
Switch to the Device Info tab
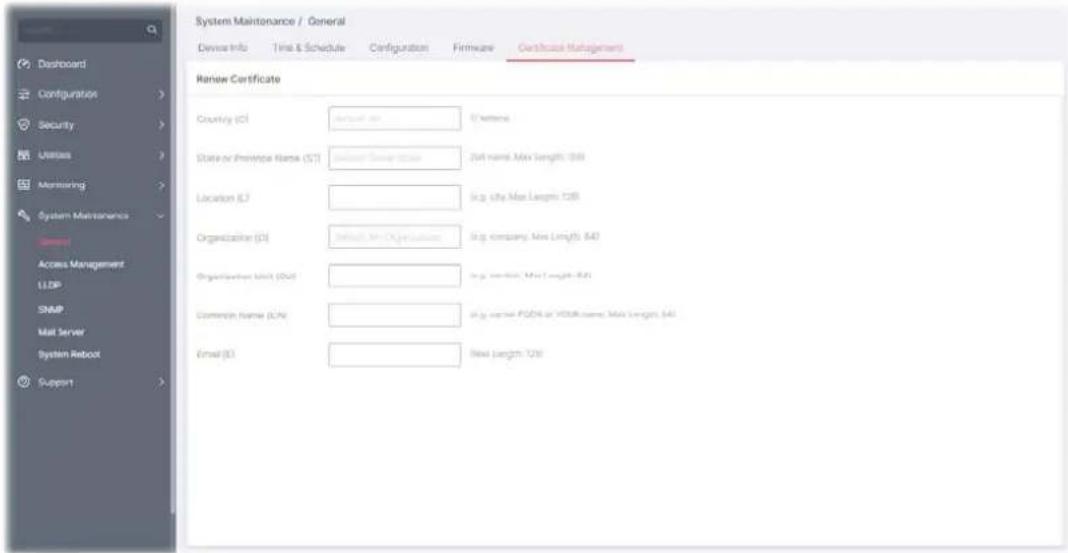(222, 48)
